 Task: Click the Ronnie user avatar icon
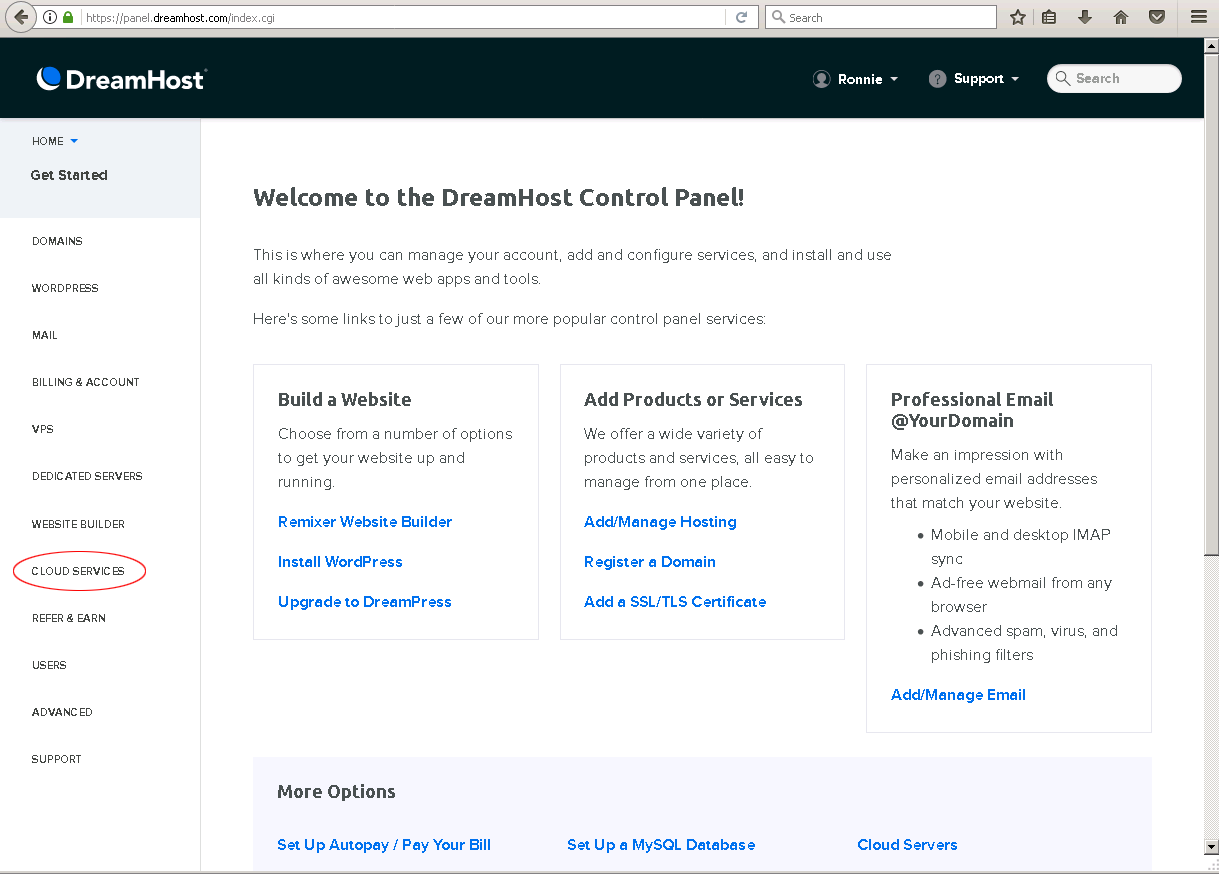(822, 79)
